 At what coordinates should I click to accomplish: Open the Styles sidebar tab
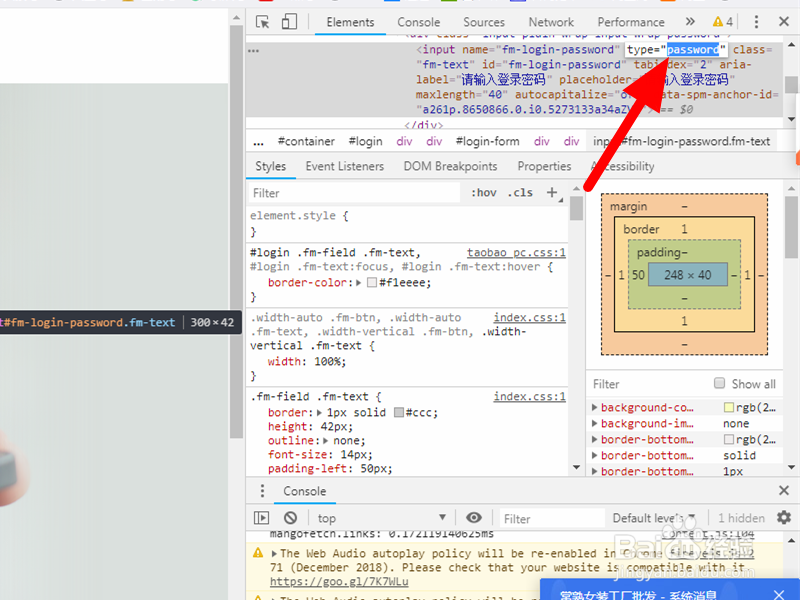click(270, 166)
